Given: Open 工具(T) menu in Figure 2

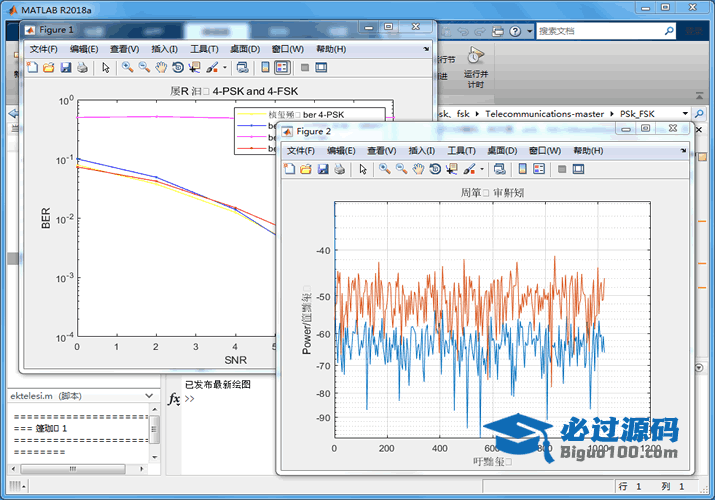Looking at the screenshot, I should coord(461,150).
